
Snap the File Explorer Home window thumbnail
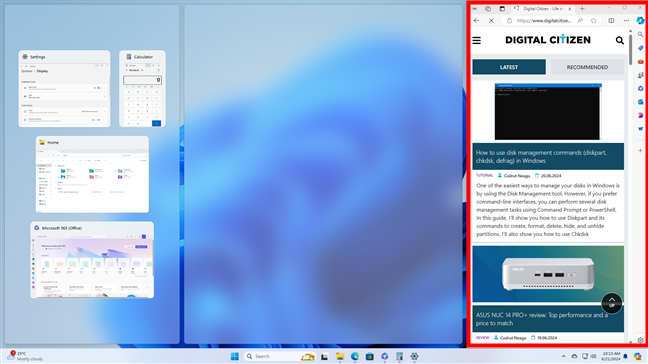92,174
